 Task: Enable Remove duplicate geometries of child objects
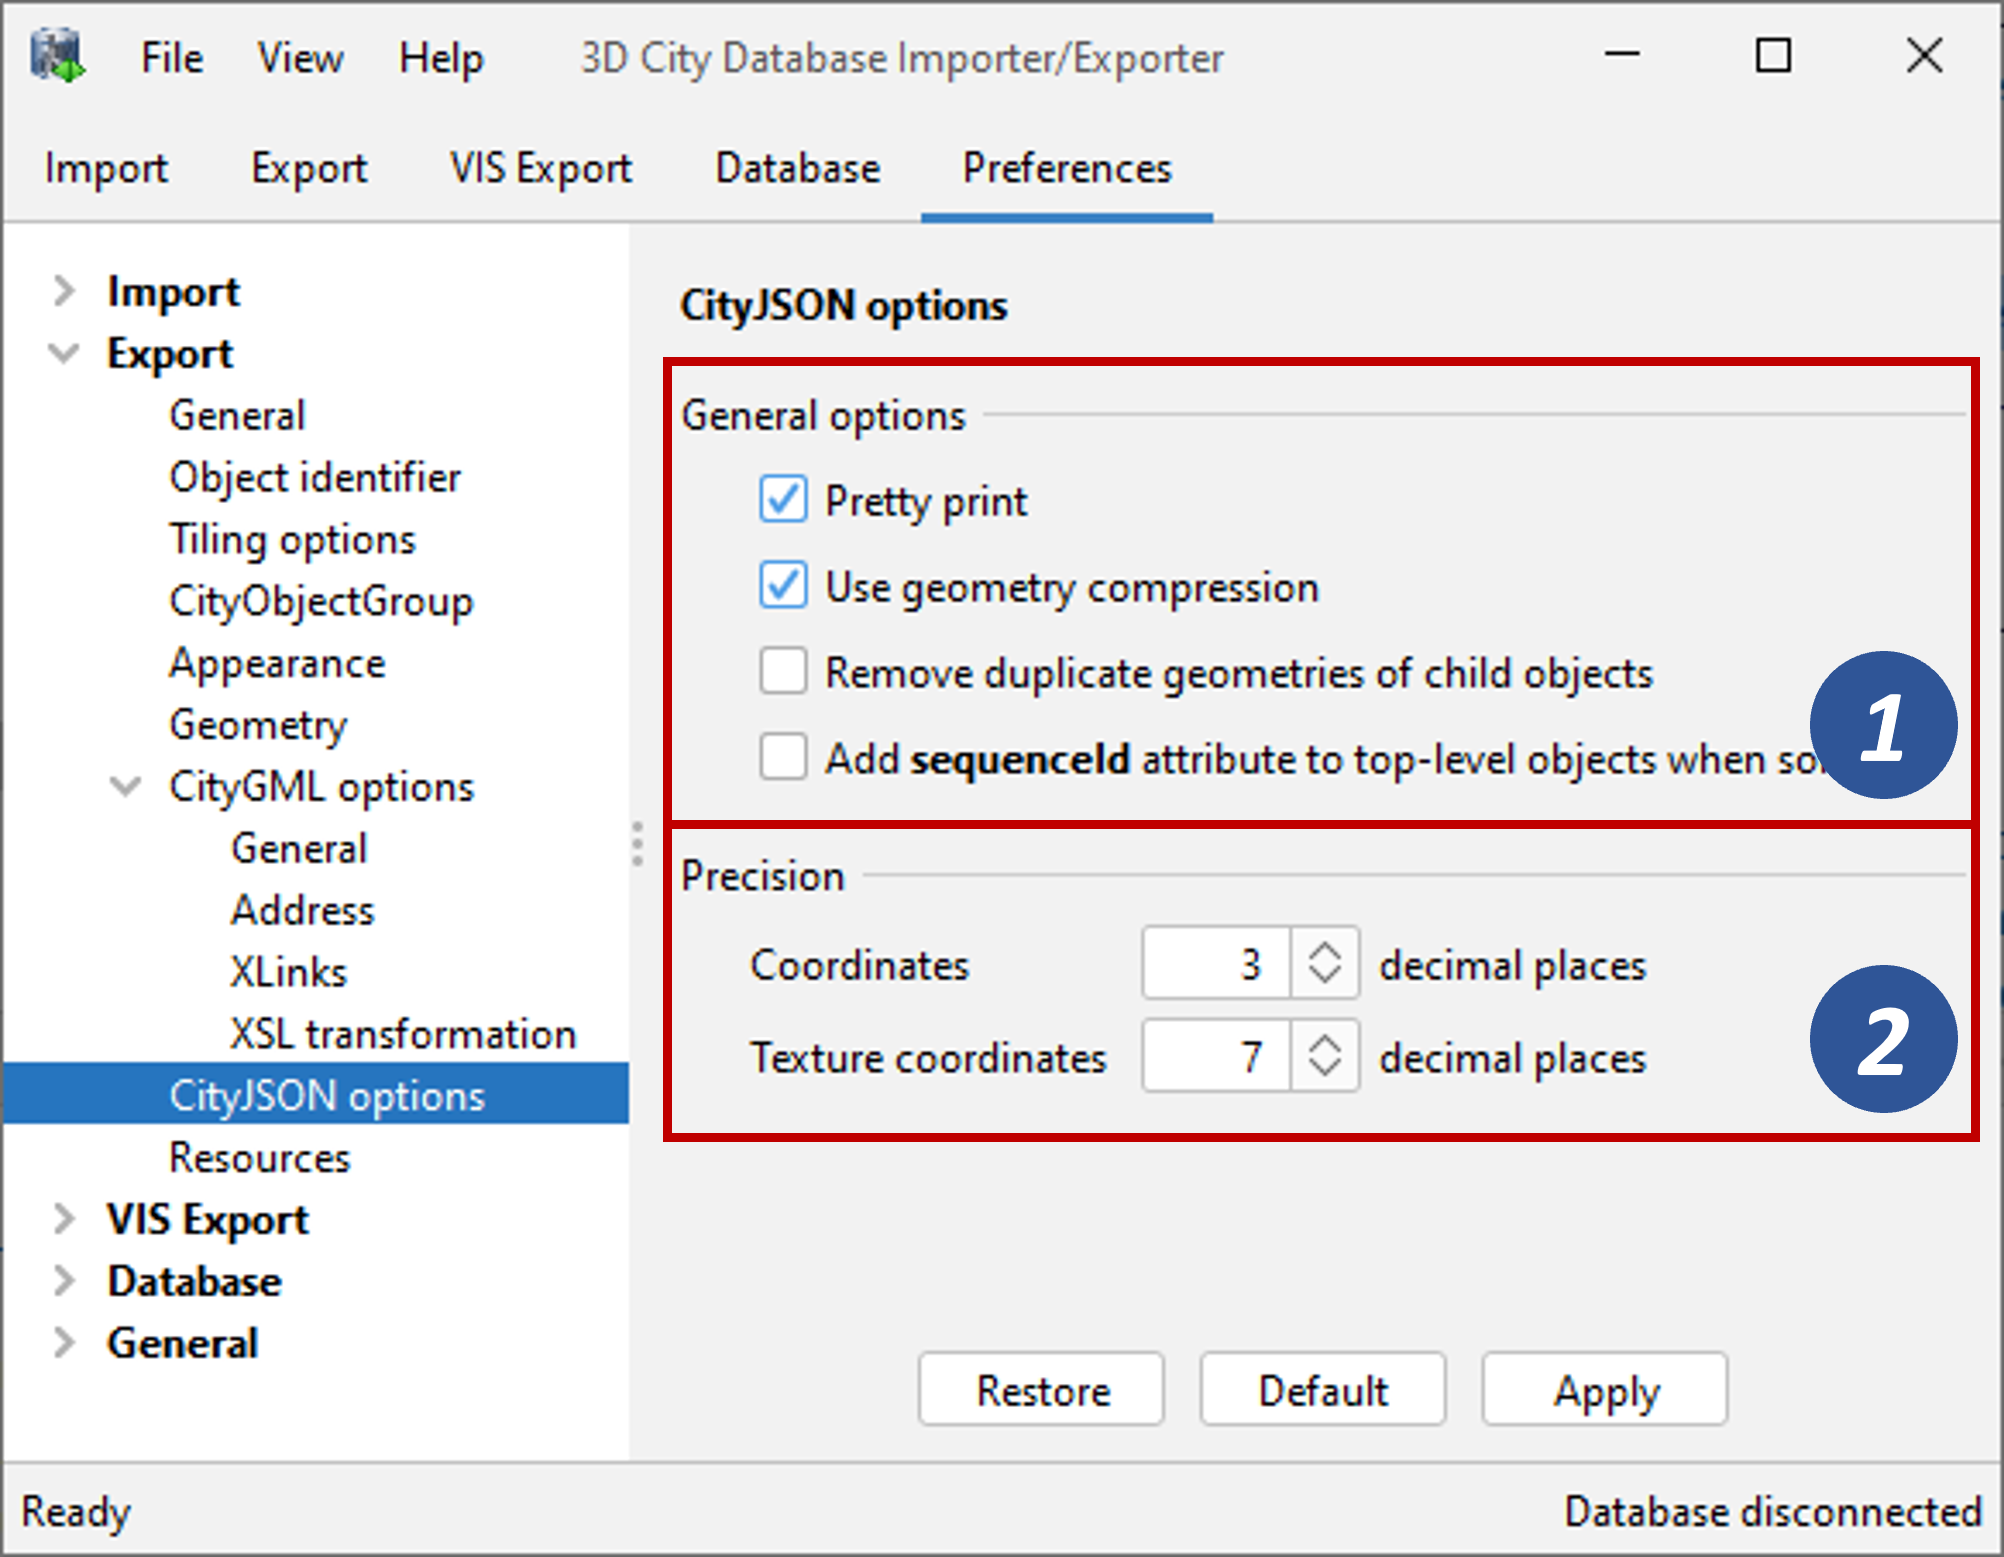[782, 672]
